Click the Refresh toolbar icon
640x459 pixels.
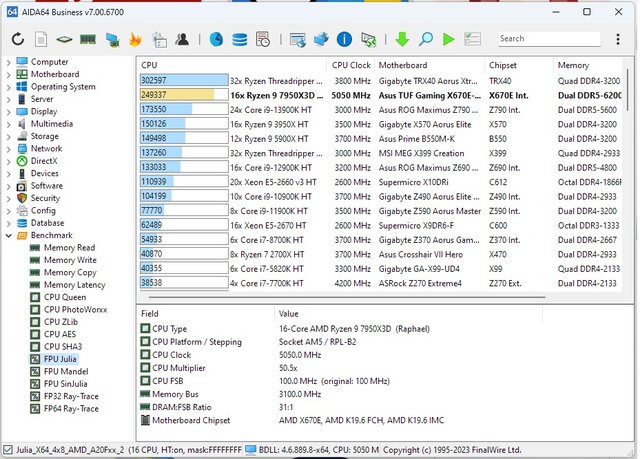point(17,39)
